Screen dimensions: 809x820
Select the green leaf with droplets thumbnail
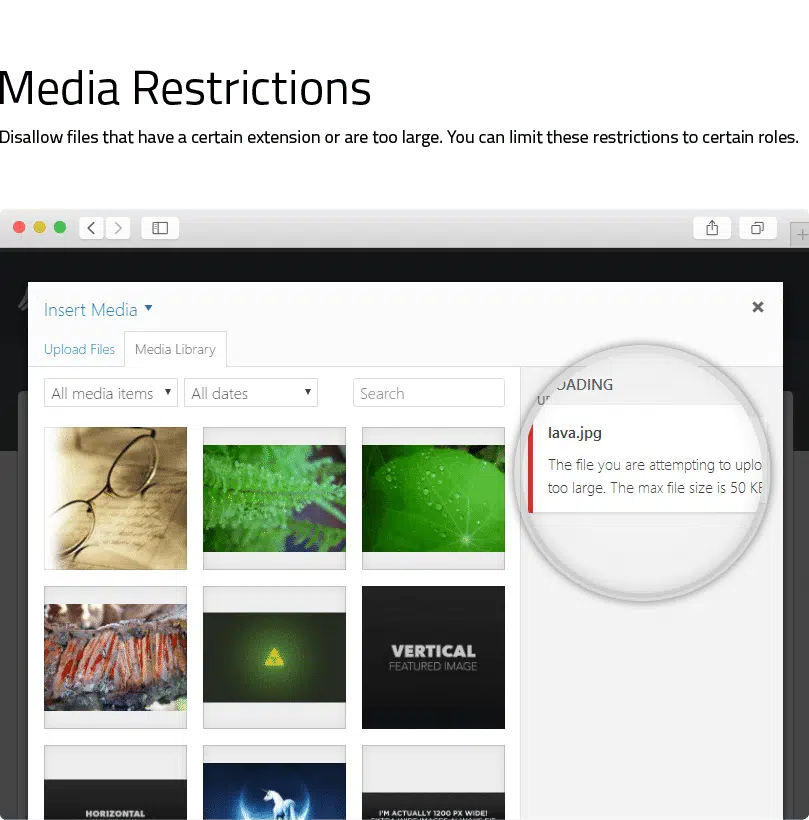(434, 498)
